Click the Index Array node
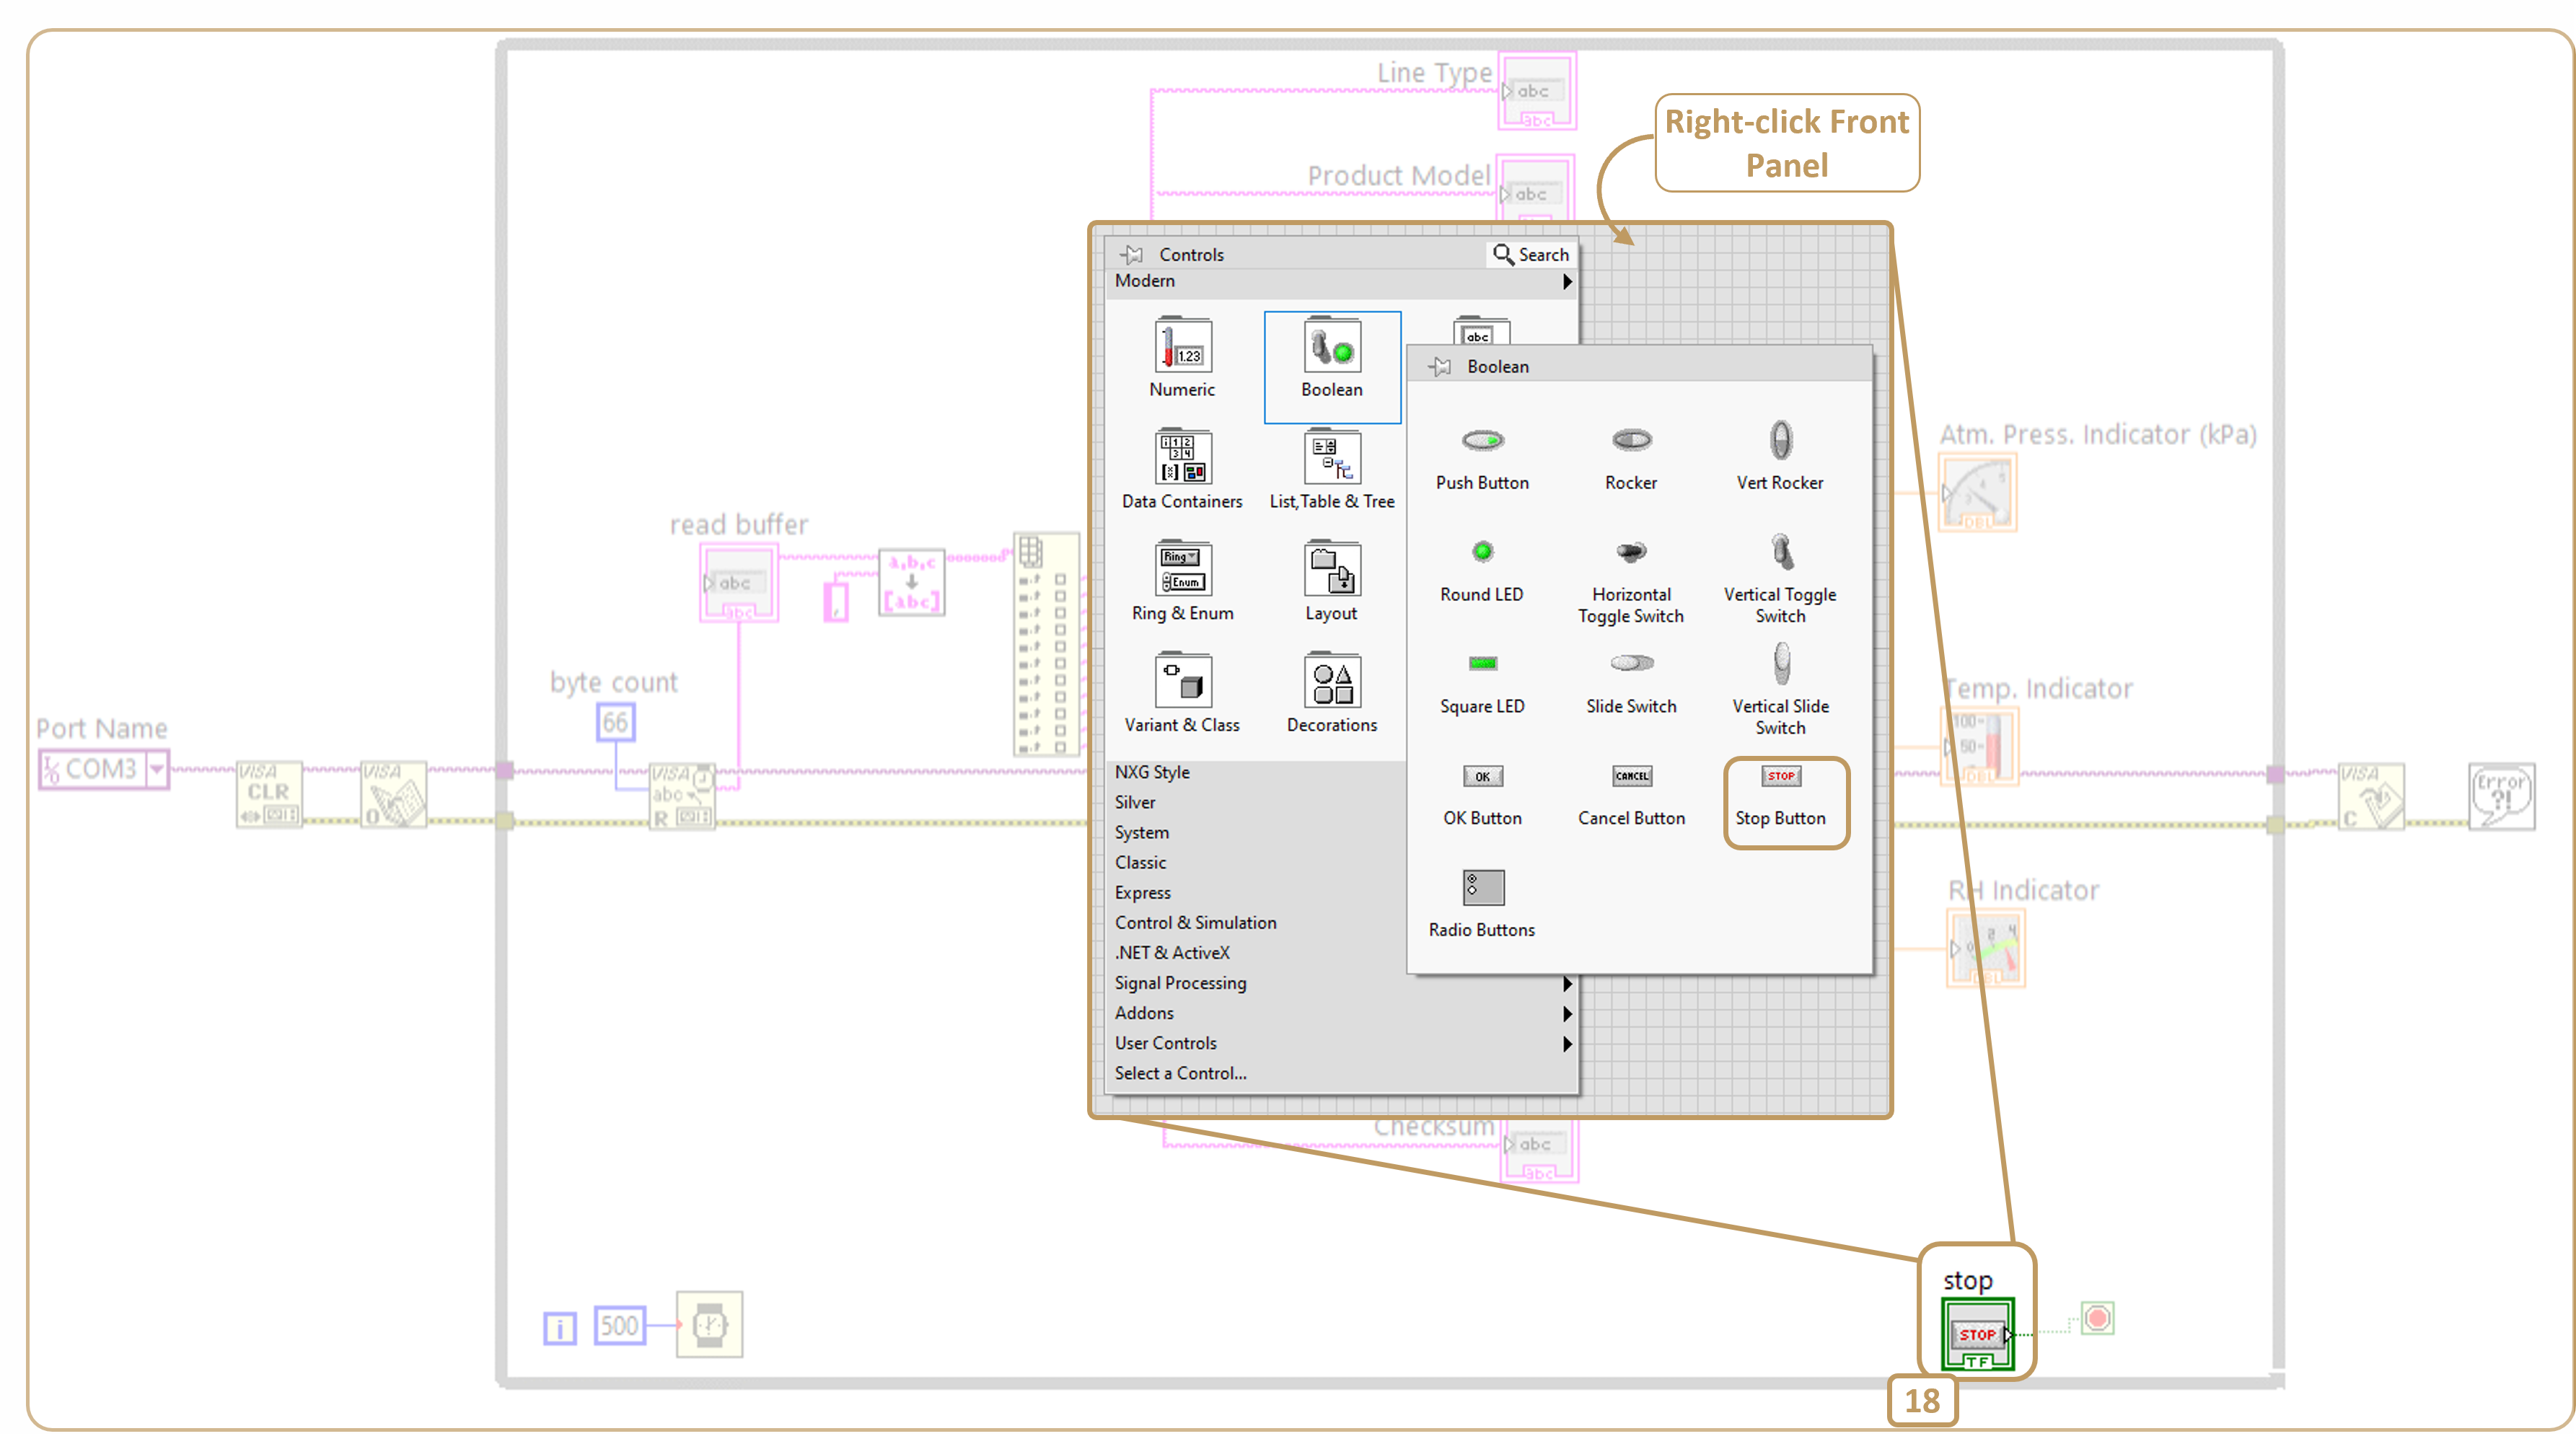 1046,644
